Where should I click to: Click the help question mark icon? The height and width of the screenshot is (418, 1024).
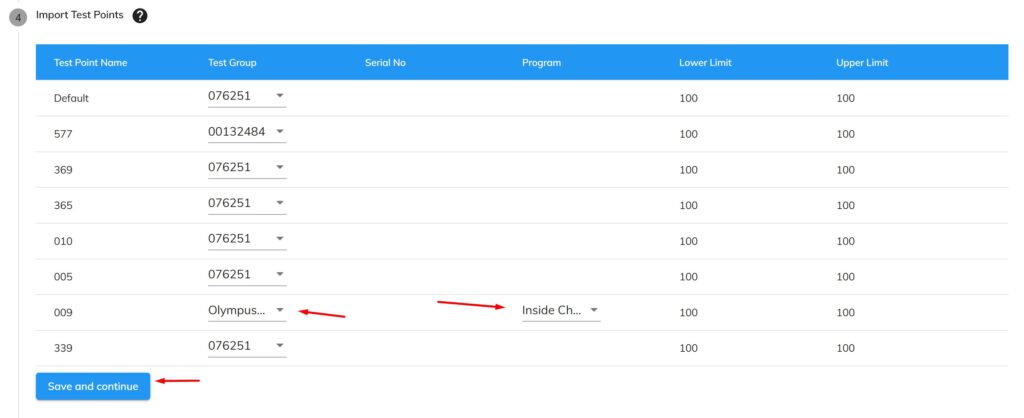click(x=140, y=16)
